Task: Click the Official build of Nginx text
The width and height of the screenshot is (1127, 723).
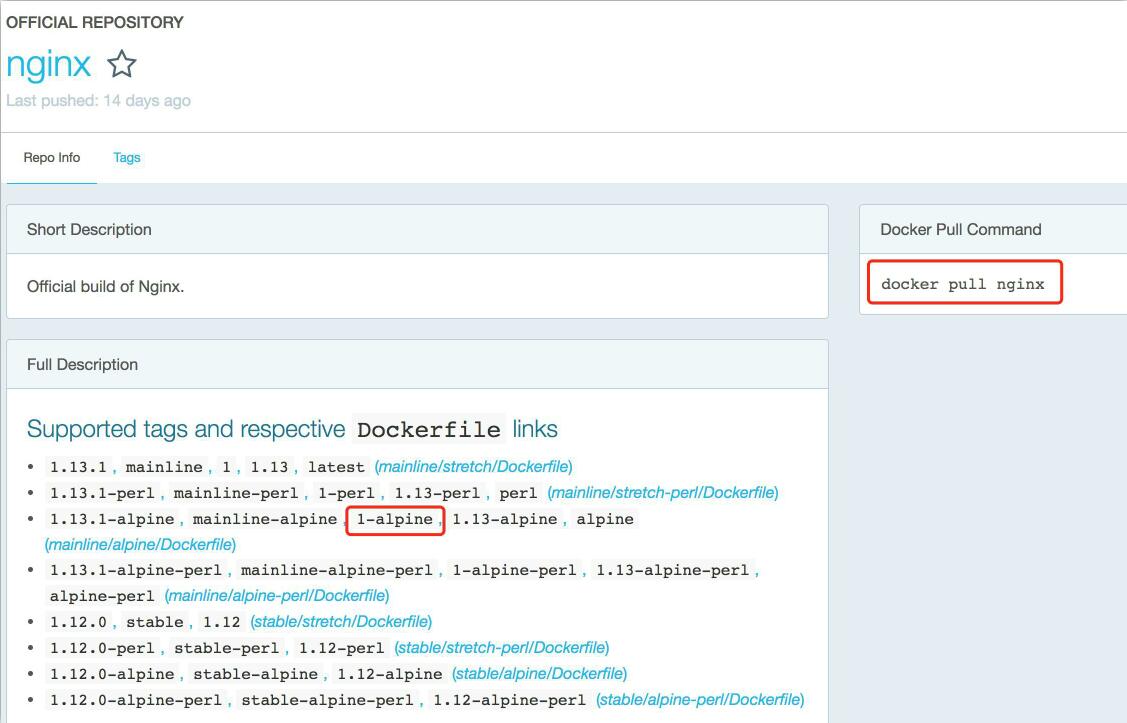Action: pyautogui.click(x=106, y=287)
